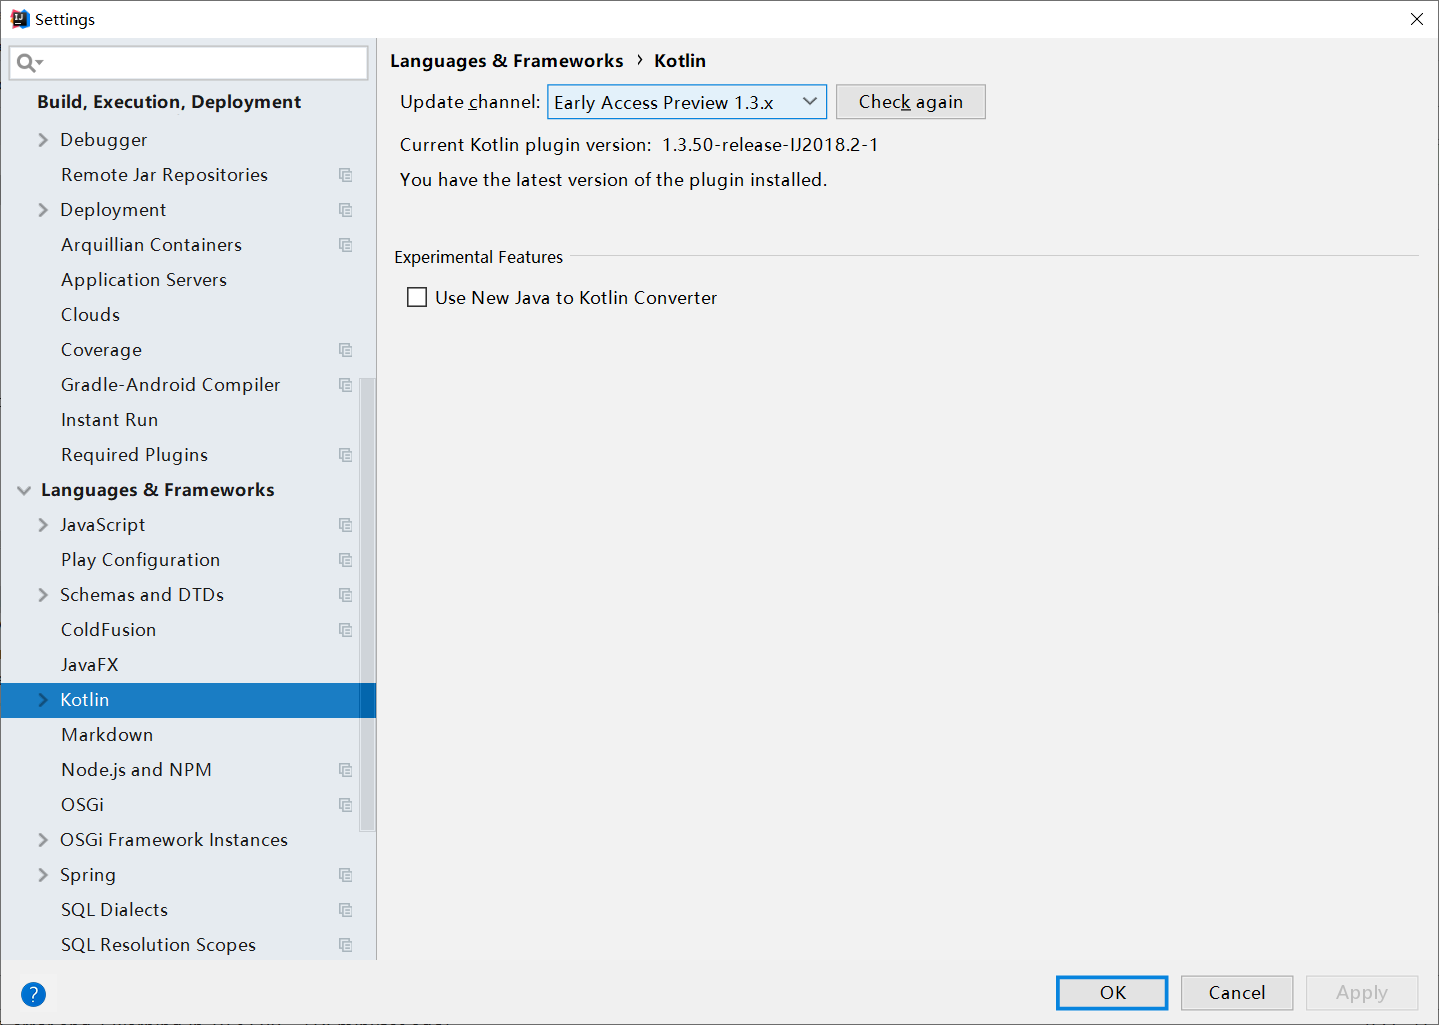Click project-level icon beside SQL Dialects
Image resolution: width=1439 pixels, height=1025 pixels.
[345, 910]
